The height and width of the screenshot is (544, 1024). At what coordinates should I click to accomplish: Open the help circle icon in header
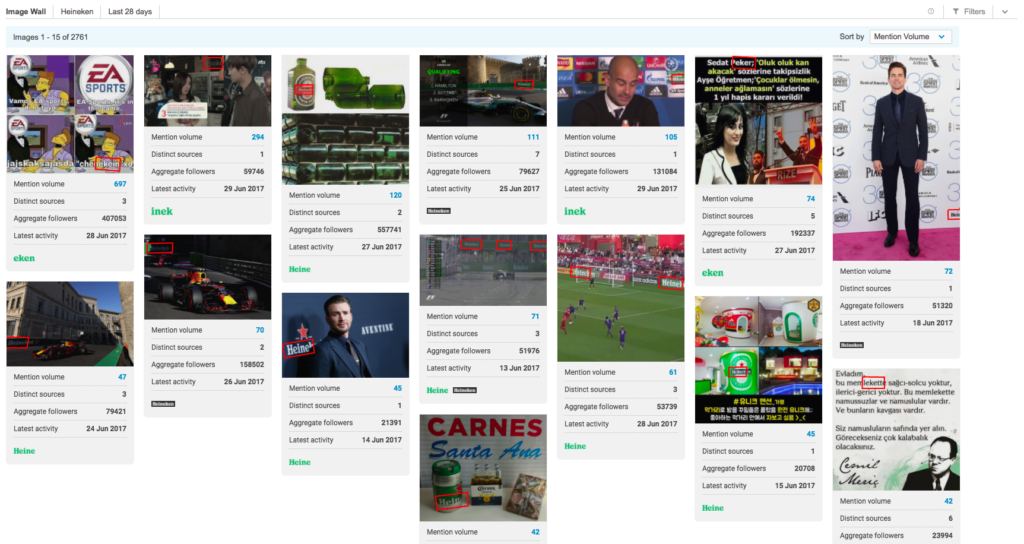931,11
